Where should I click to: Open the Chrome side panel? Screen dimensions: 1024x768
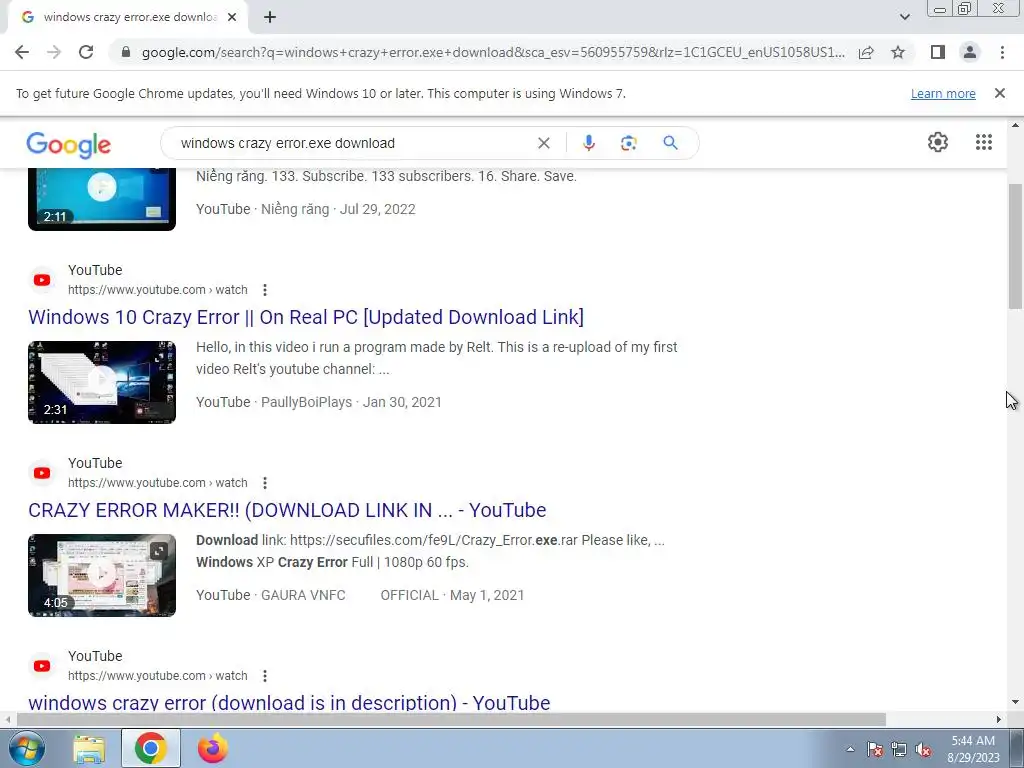click(938, 52)
